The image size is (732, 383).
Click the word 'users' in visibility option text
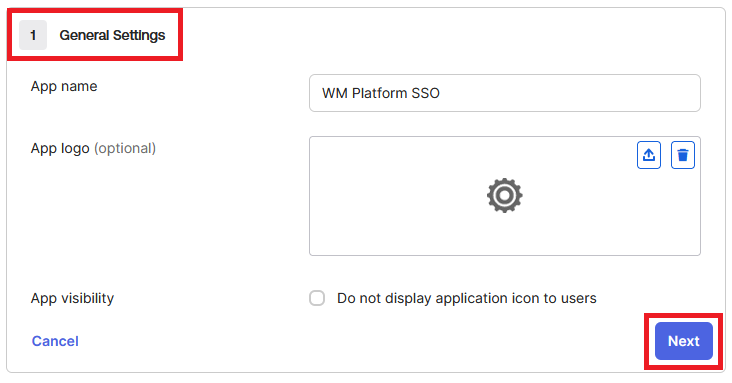(x=578, y=298)
